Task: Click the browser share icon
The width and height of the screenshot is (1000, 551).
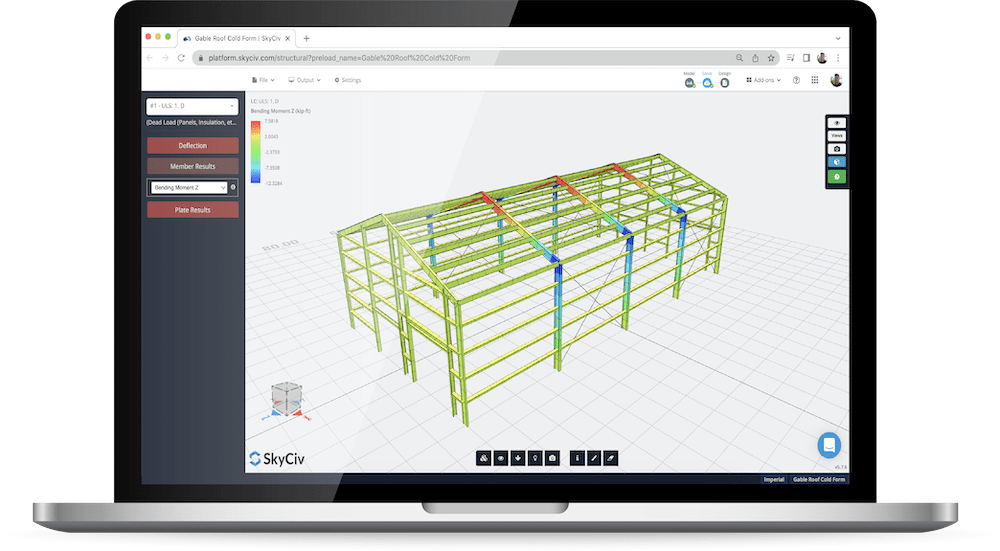Action: pos(755,58)
